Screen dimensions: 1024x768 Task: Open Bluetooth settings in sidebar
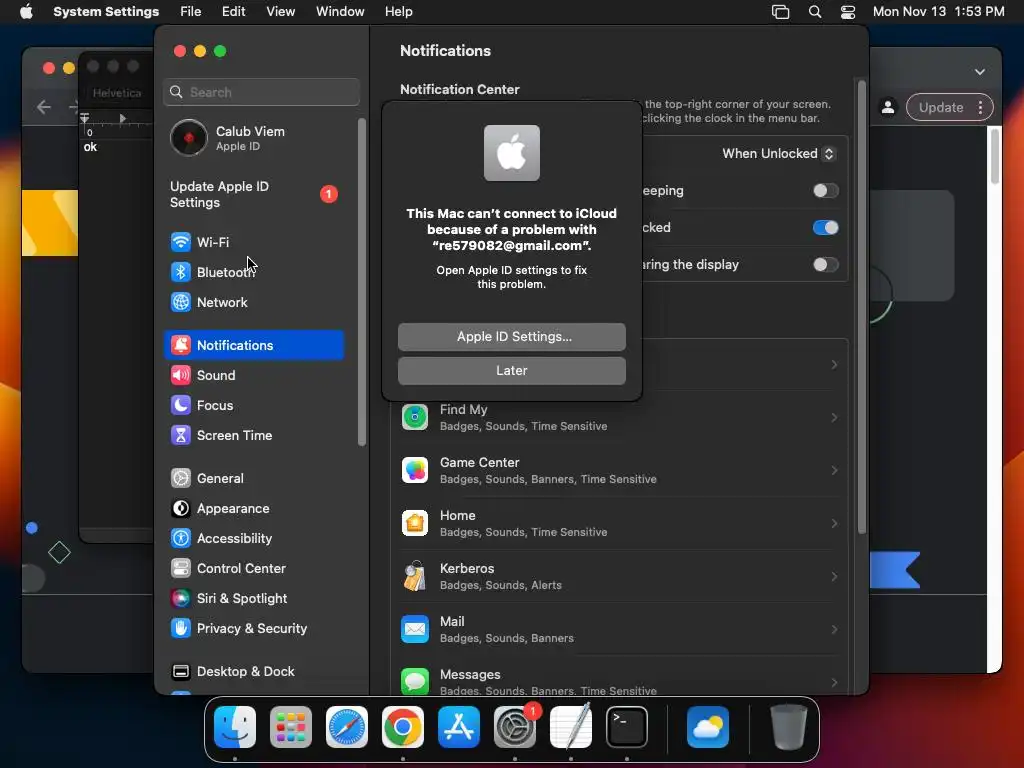(x=253, y=272)
